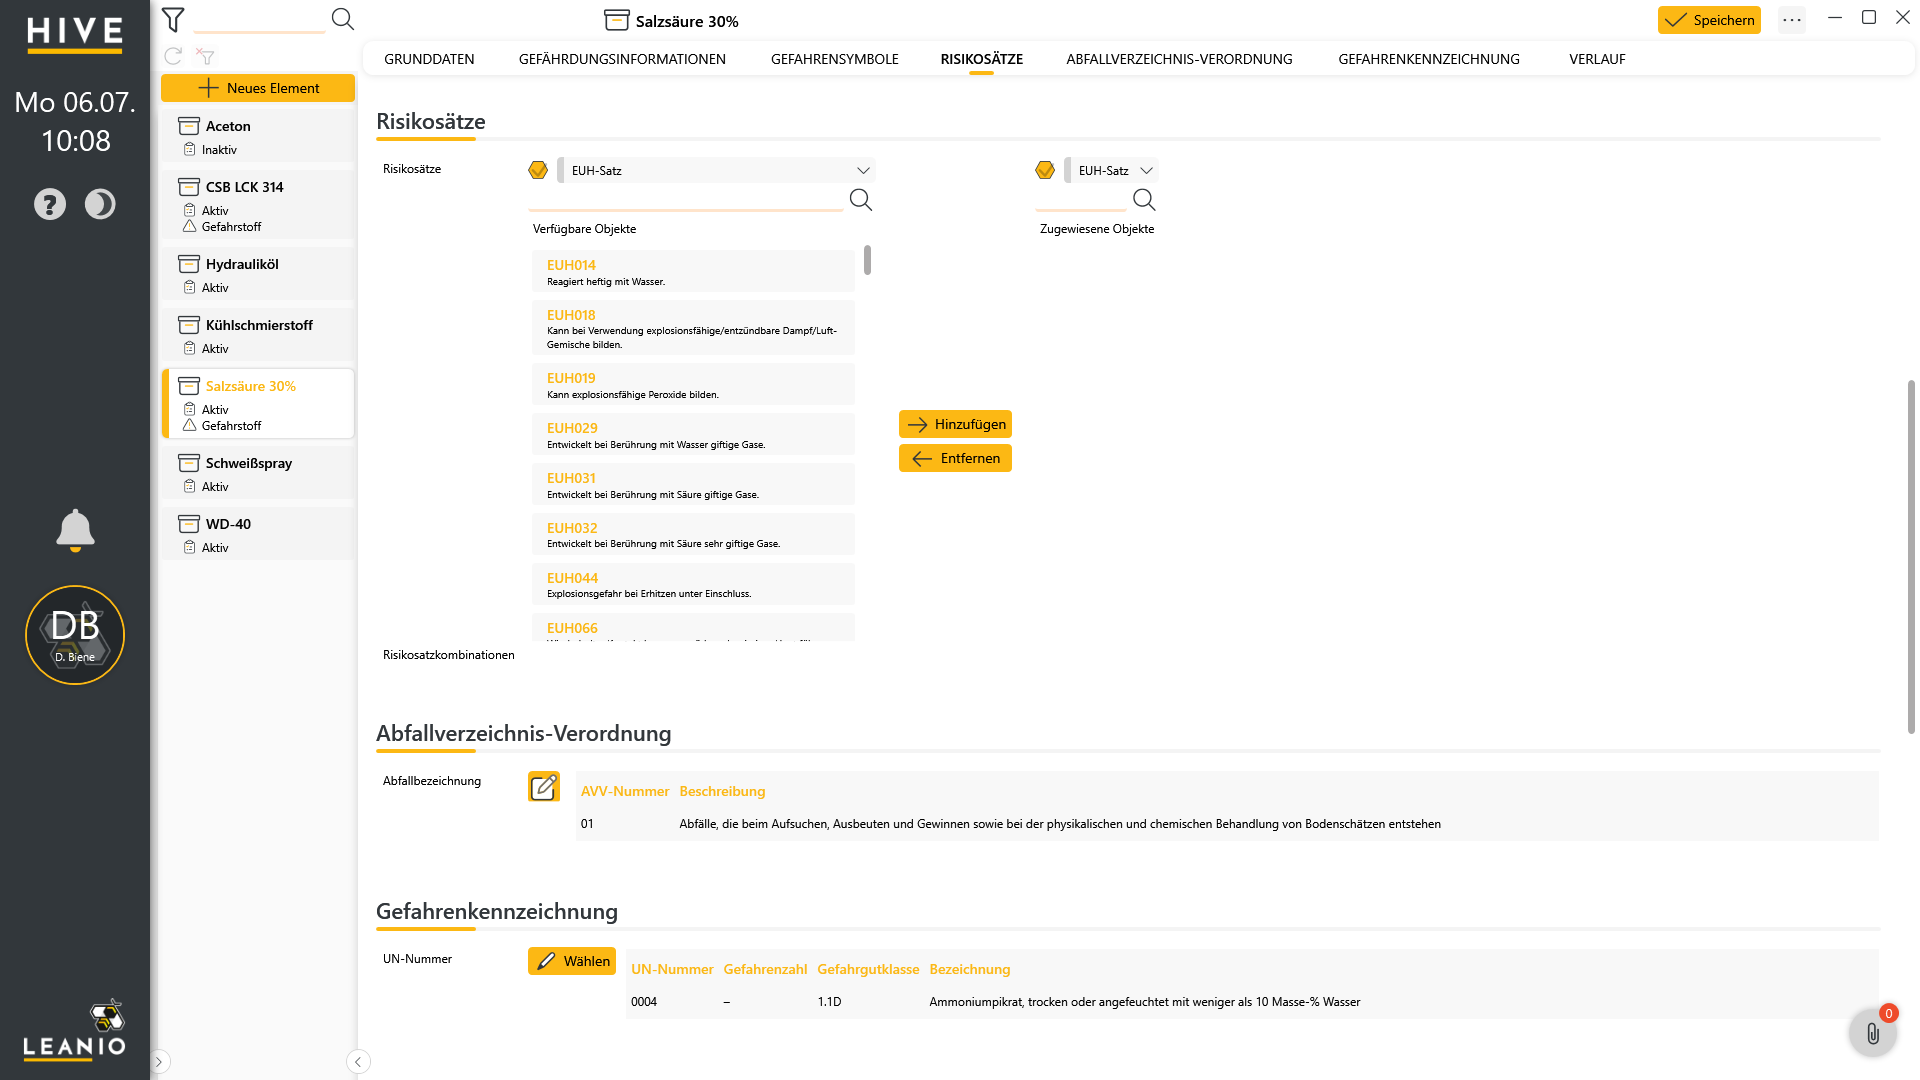
Task: Open the Gefährdungsinformationen tab
Action: (x=622, y=59)
